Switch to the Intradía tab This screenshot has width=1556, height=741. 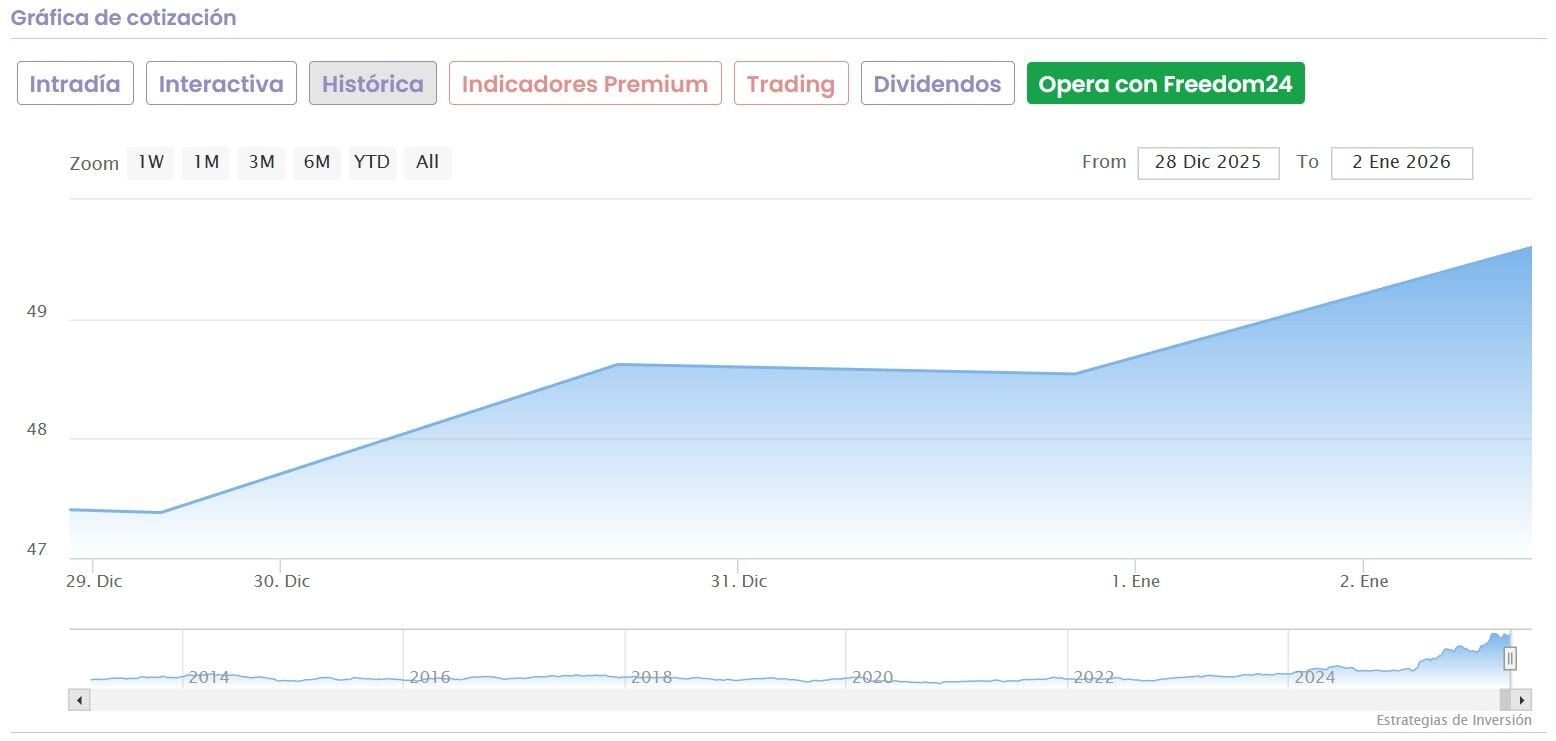pos(75,84)
